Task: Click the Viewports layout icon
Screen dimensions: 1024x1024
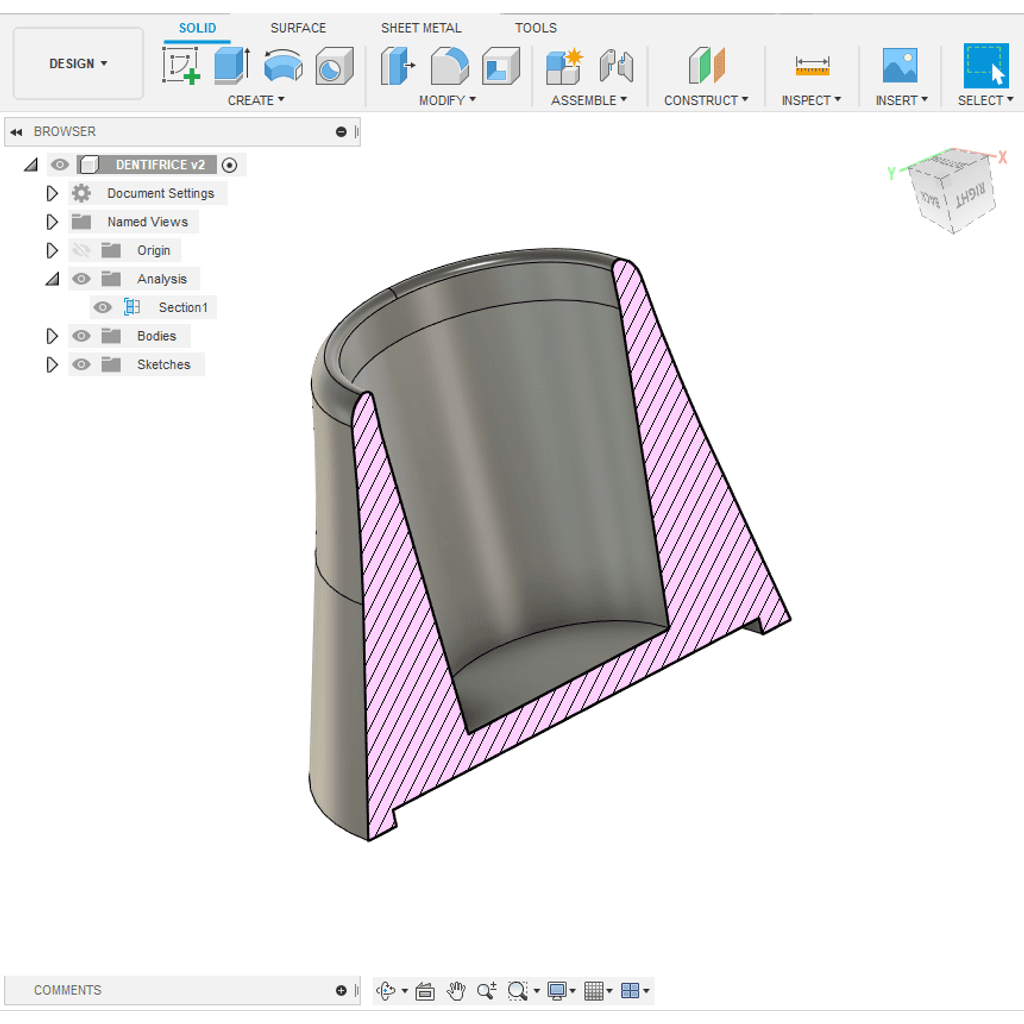Action: (630, 991)
